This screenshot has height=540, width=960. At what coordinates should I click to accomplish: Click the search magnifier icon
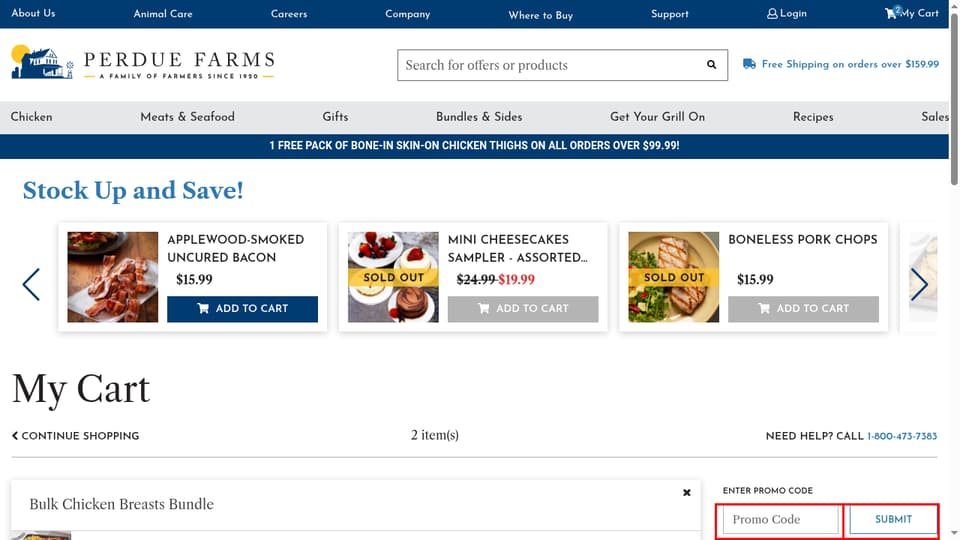point(711,64)
